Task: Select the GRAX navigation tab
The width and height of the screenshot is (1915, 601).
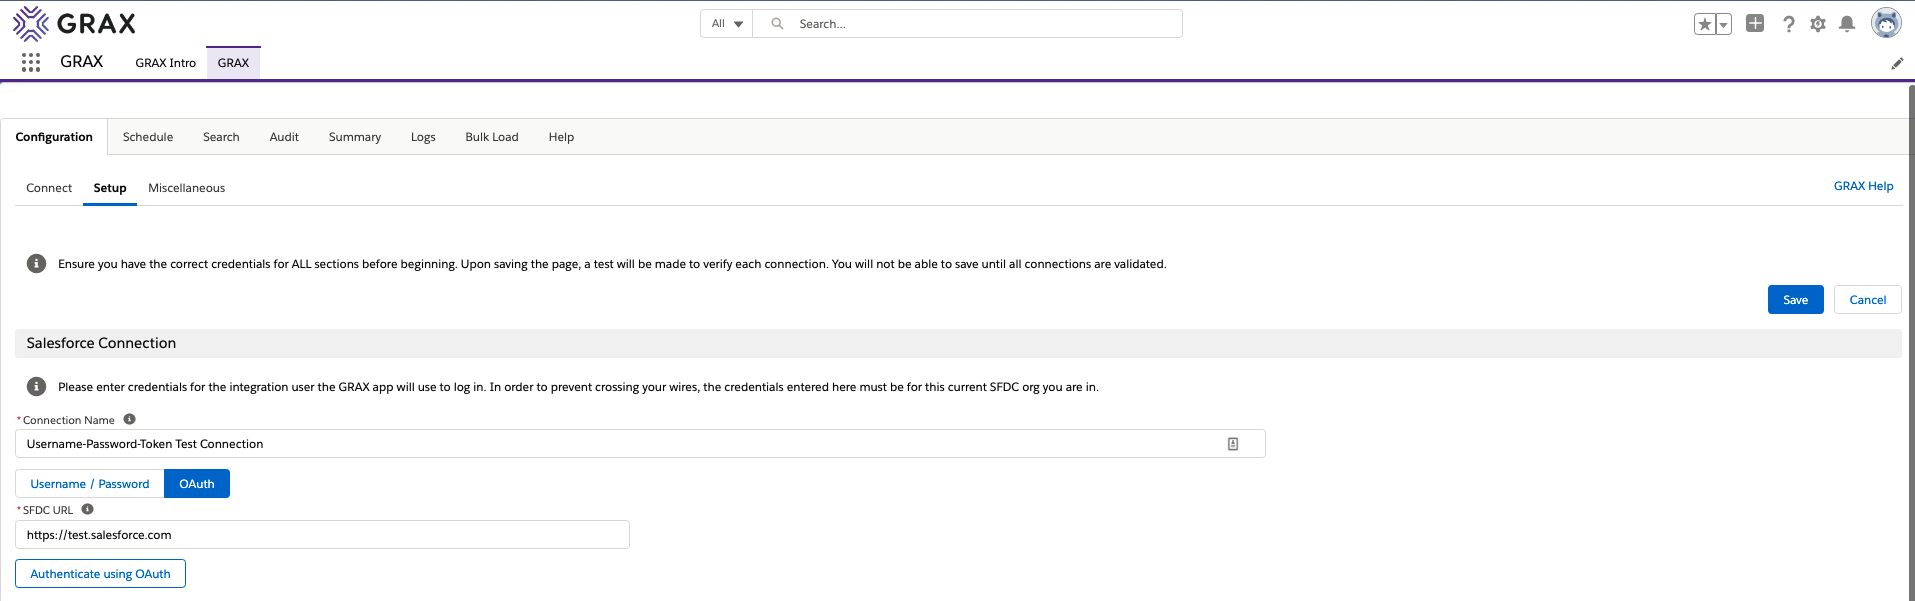Action: coord(233,63)
